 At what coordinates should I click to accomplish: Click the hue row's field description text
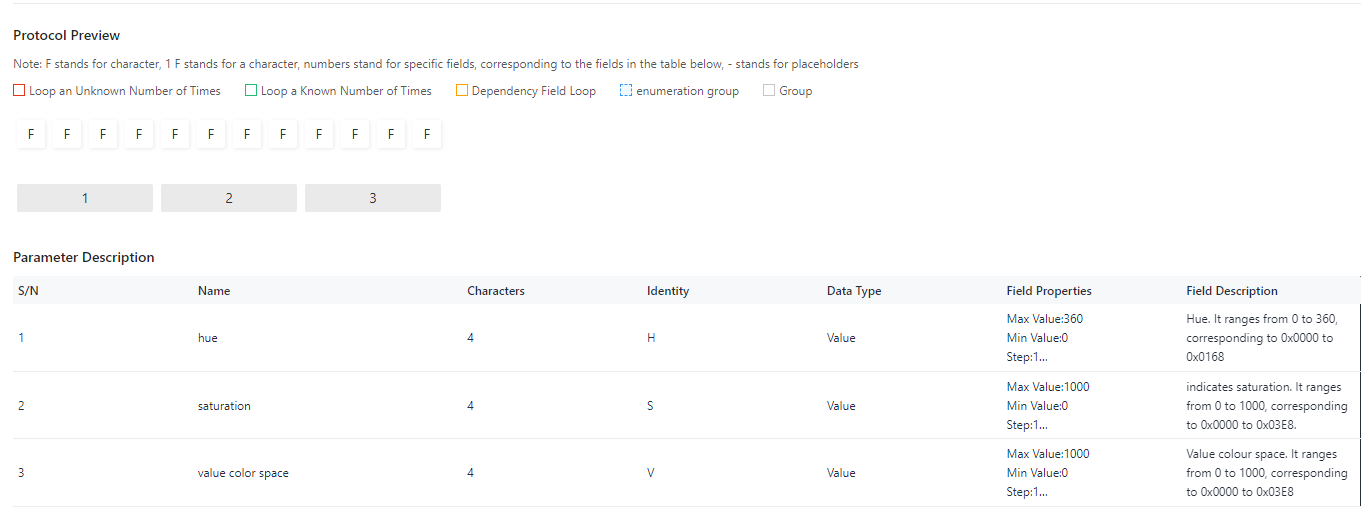[1260, 338]
